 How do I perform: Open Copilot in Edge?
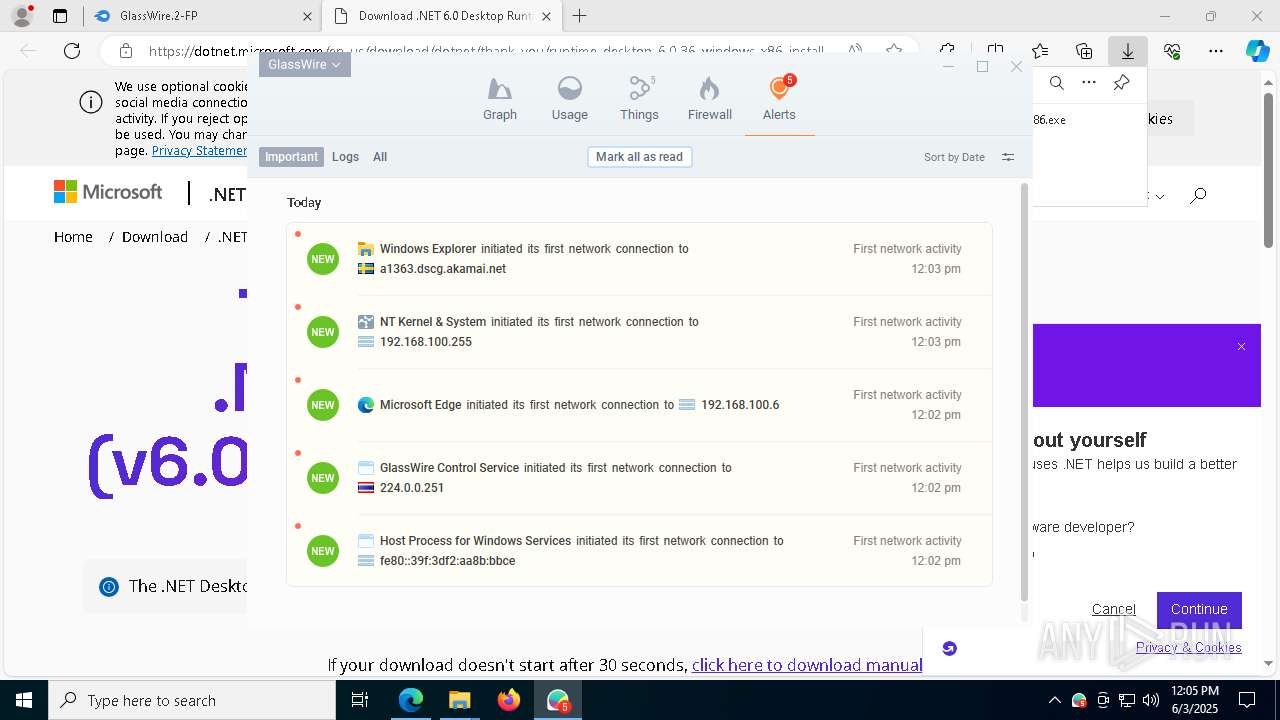click(x=1258, y=51)
